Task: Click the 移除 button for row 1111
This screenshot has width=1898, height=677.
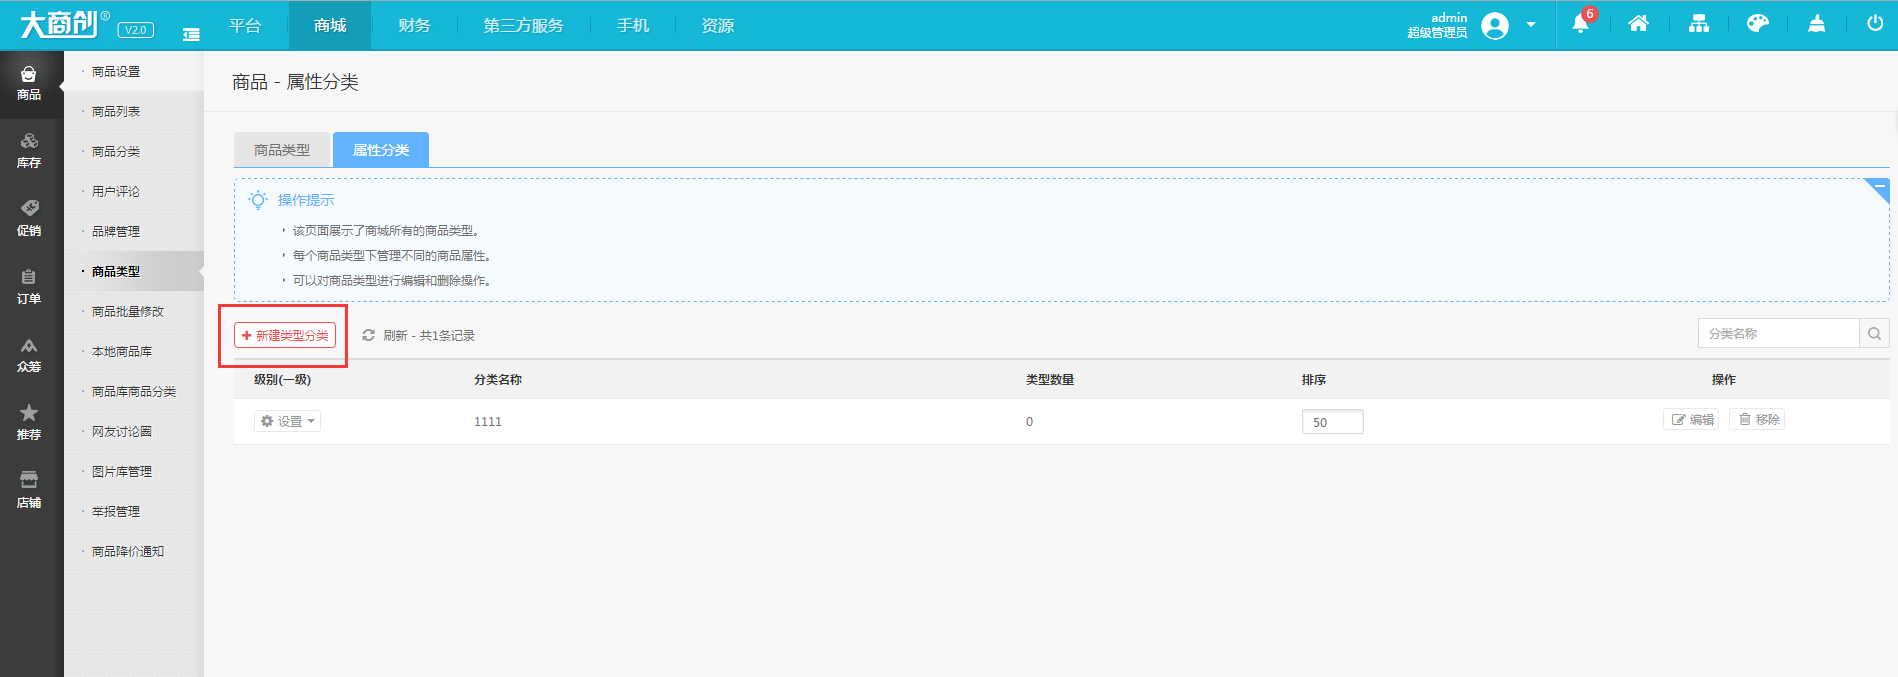Action: click(x=1758, y=420)
